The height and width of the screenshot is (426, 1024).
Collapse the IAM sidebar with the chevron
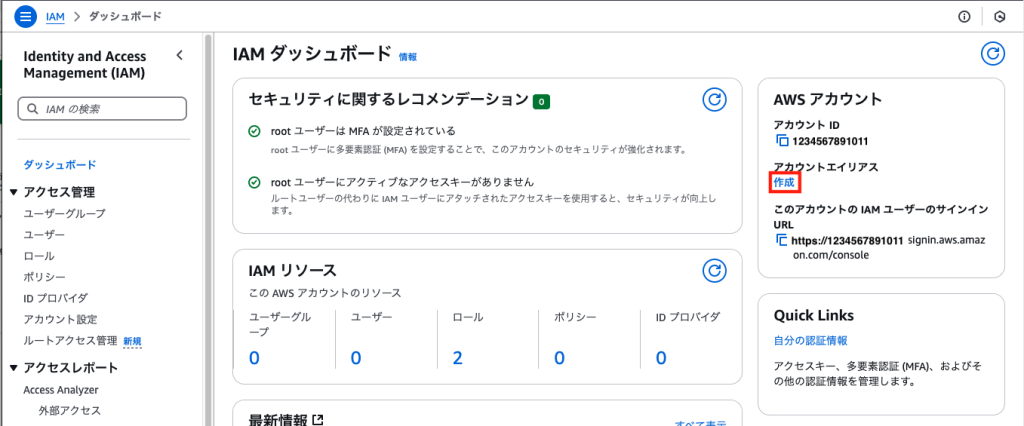coord(180,56)
